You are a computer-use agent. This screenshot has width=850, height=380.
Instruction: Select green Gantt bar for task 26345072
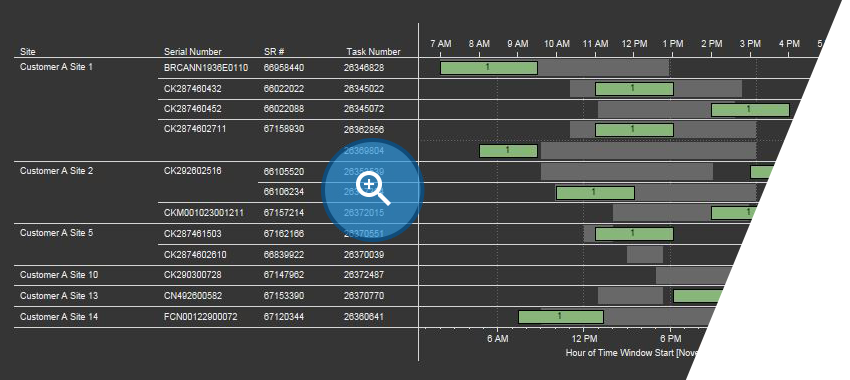pyautogui.click(x=750, y=110)
